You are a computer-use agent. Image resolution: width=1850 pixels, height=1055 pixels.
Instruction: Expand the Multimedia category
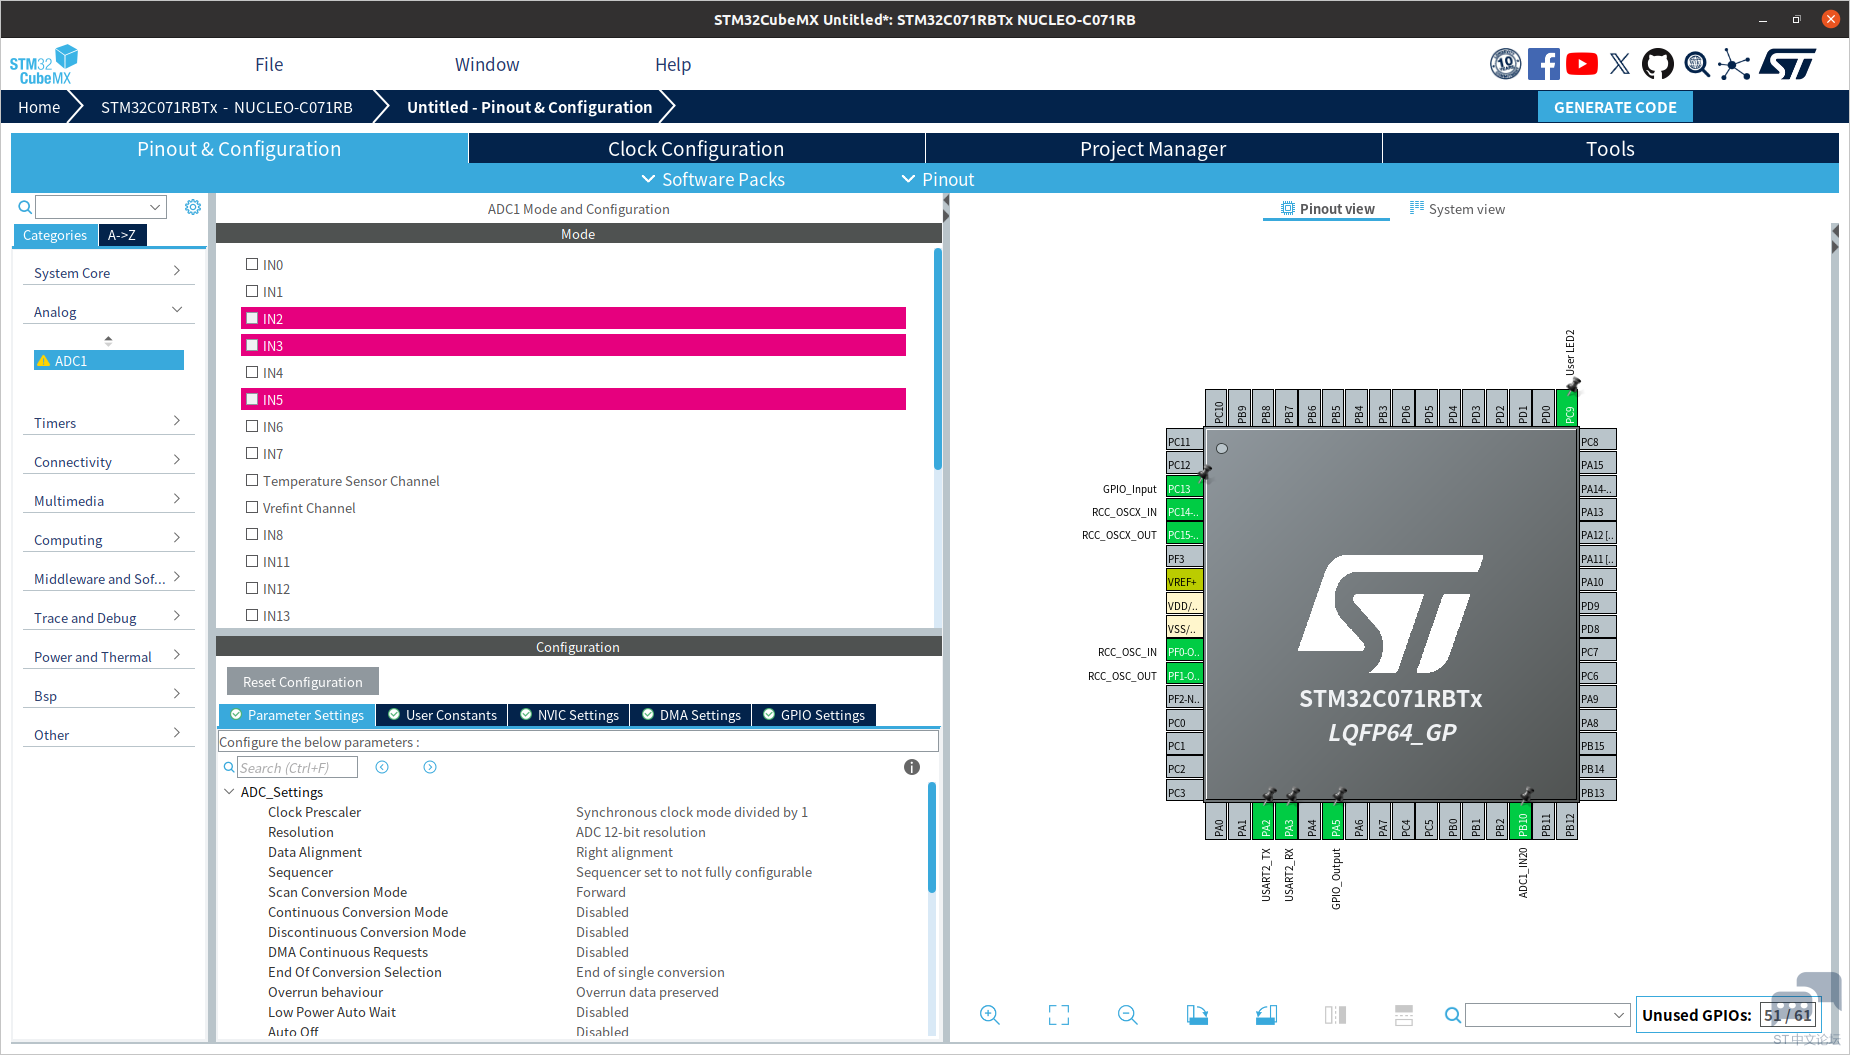point(108,501)
